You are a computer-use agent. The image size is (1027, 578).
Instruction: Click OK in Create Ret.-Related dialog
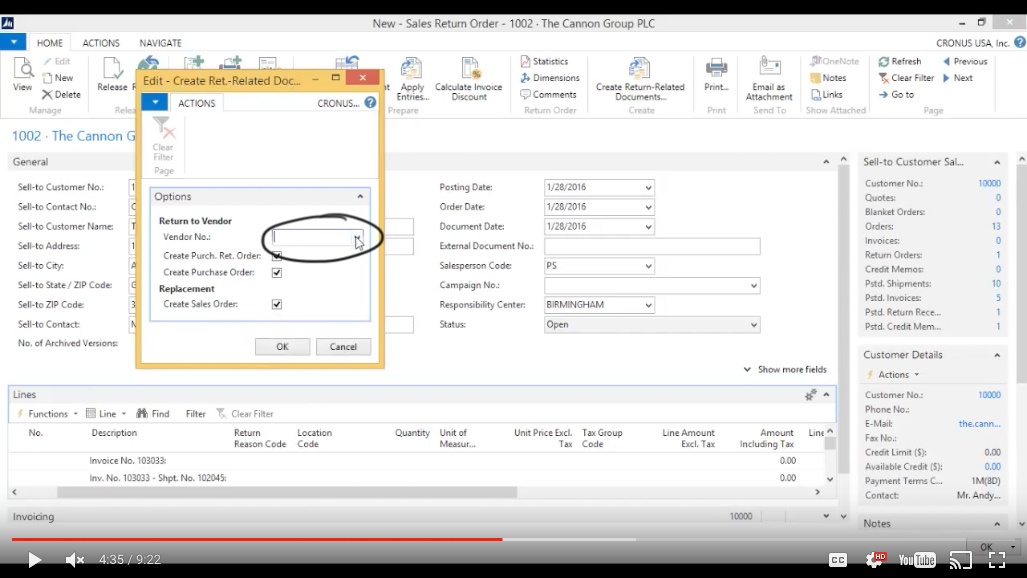(282, 347)
